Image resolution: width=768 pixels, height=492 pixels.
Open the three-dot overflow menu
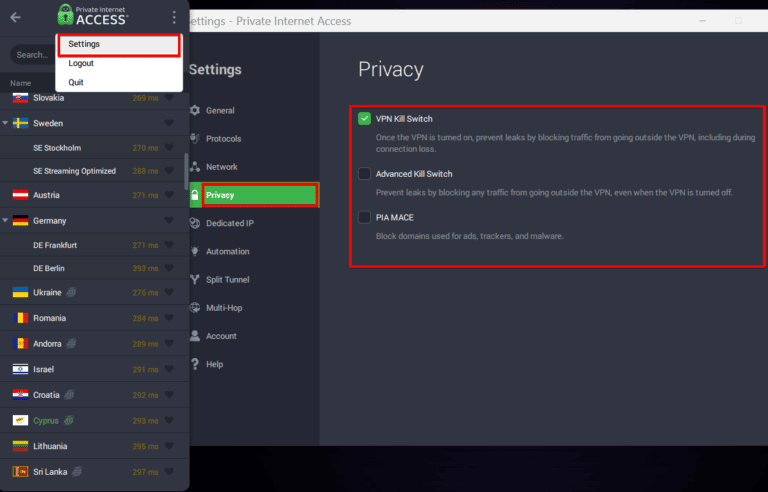tap(174, 18)
